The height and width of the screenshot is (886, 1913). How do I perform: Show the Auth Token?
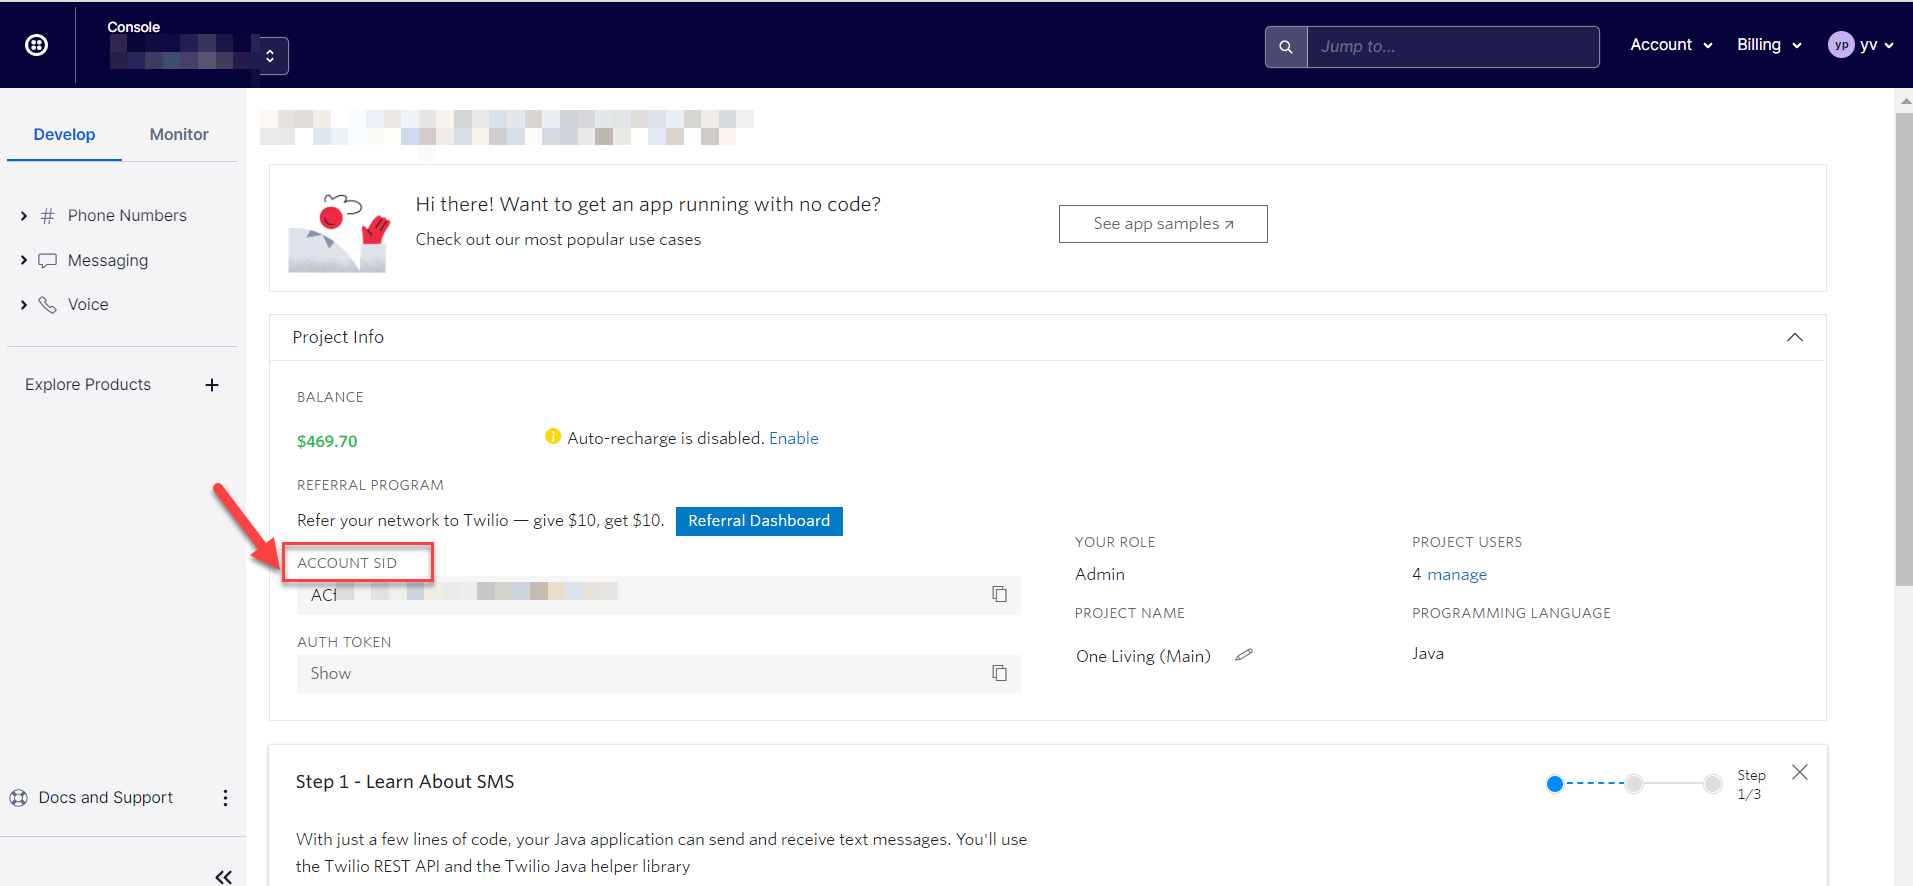(331, 674)
